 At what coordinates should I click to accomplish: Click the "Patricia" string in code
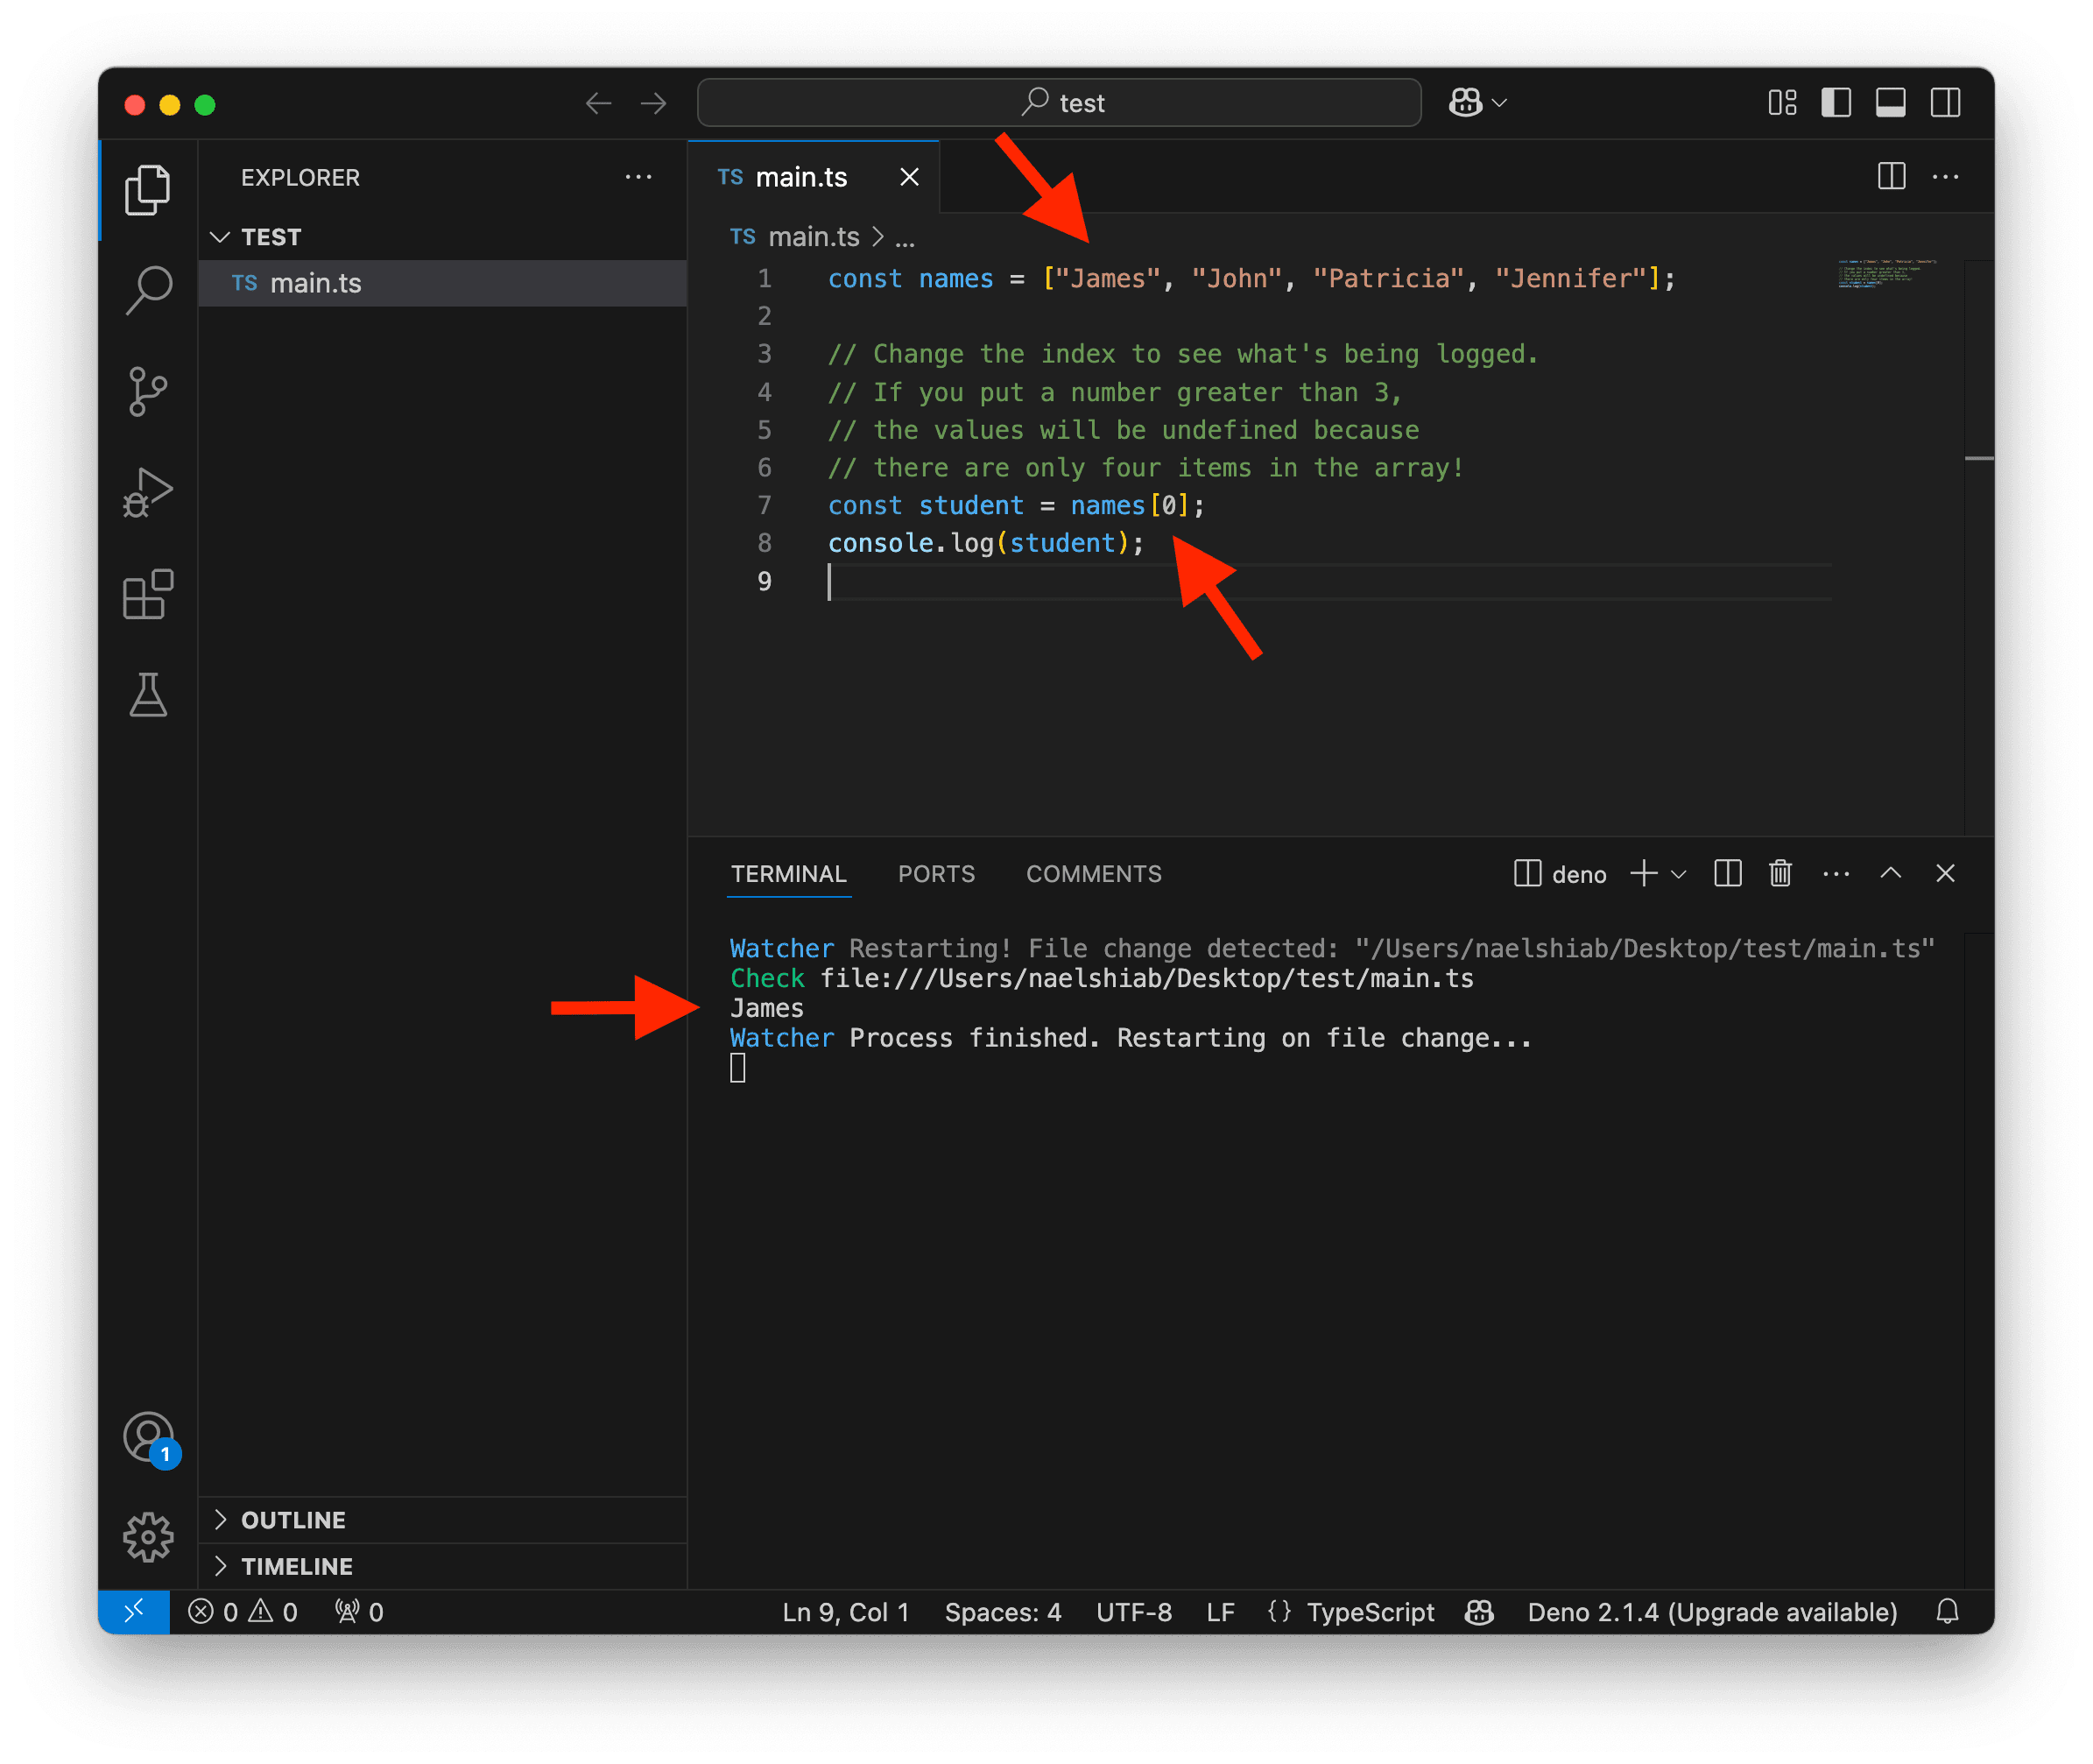pyautogui.click(x=1387, y=278)
